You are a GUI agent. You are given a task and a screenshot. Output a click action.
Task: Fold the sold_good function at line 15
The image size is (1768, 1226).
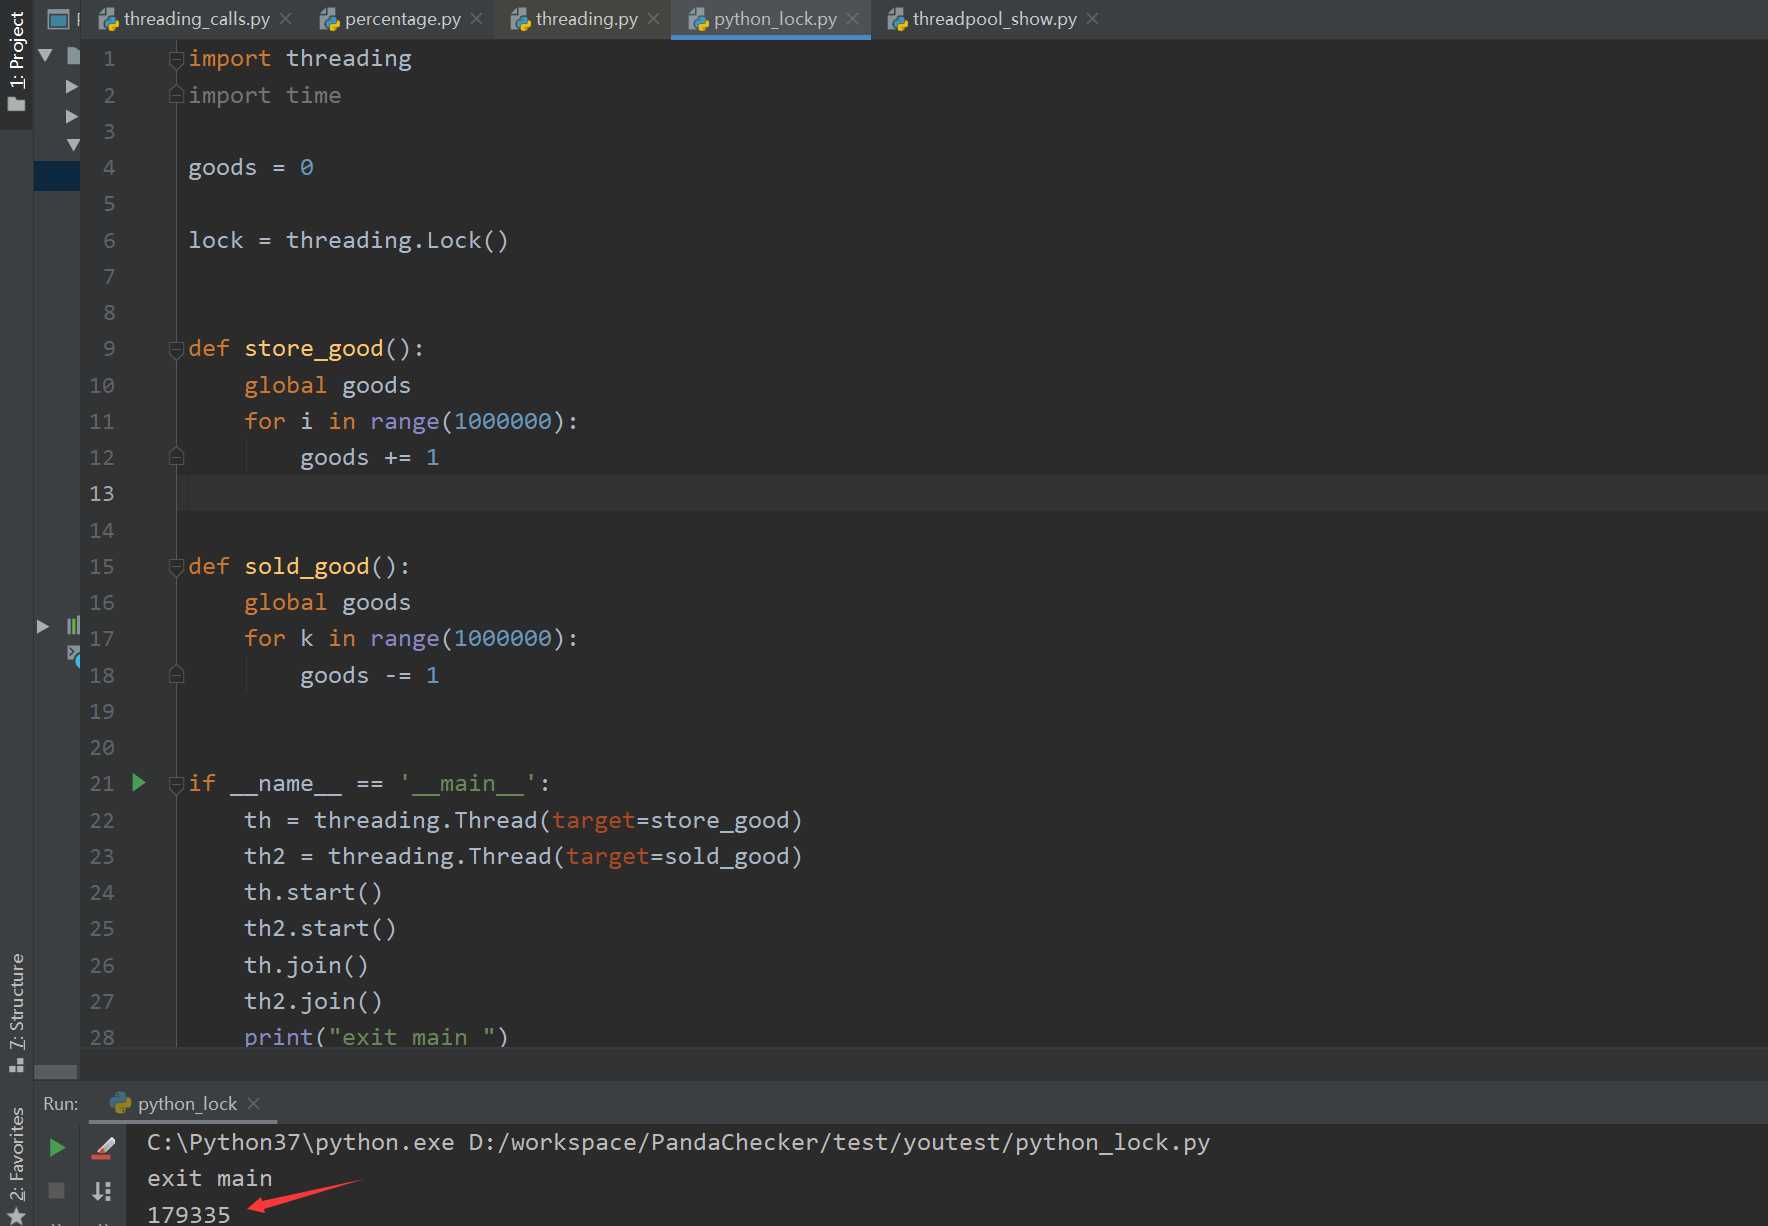[176, 567]
